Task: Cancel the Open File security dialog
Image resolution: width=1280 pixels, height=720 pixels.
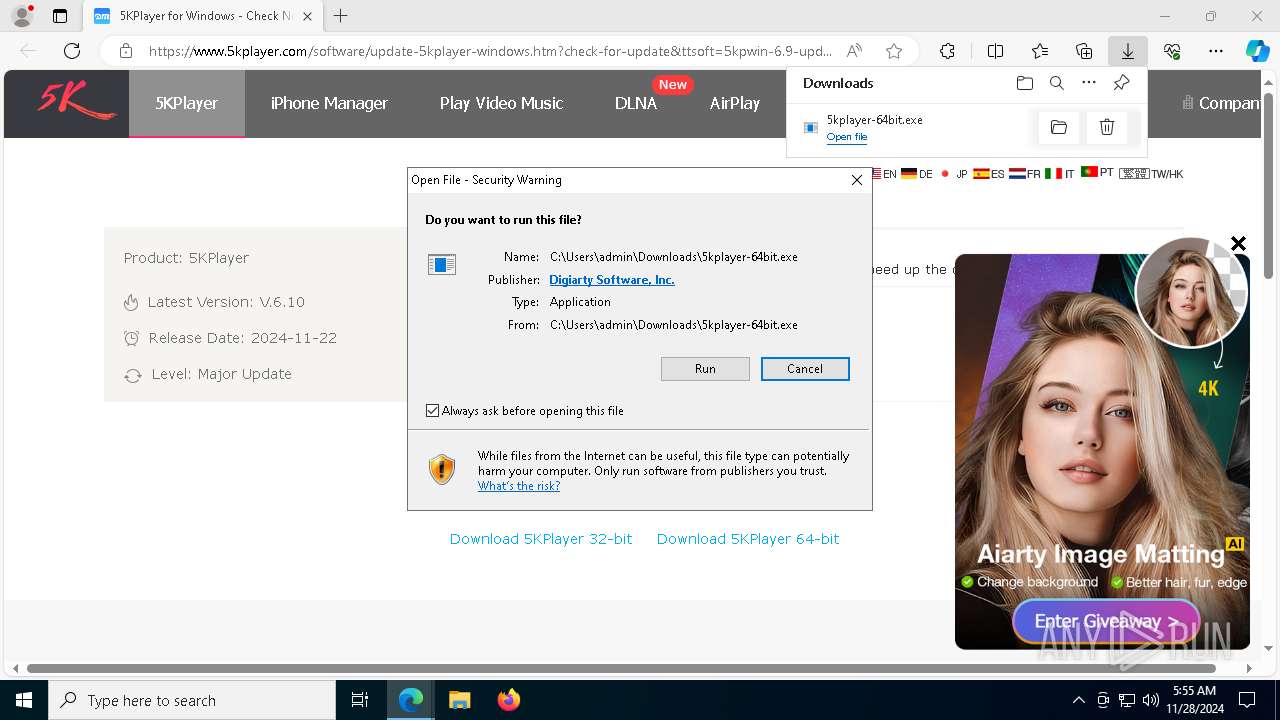Action: point(805,369)
